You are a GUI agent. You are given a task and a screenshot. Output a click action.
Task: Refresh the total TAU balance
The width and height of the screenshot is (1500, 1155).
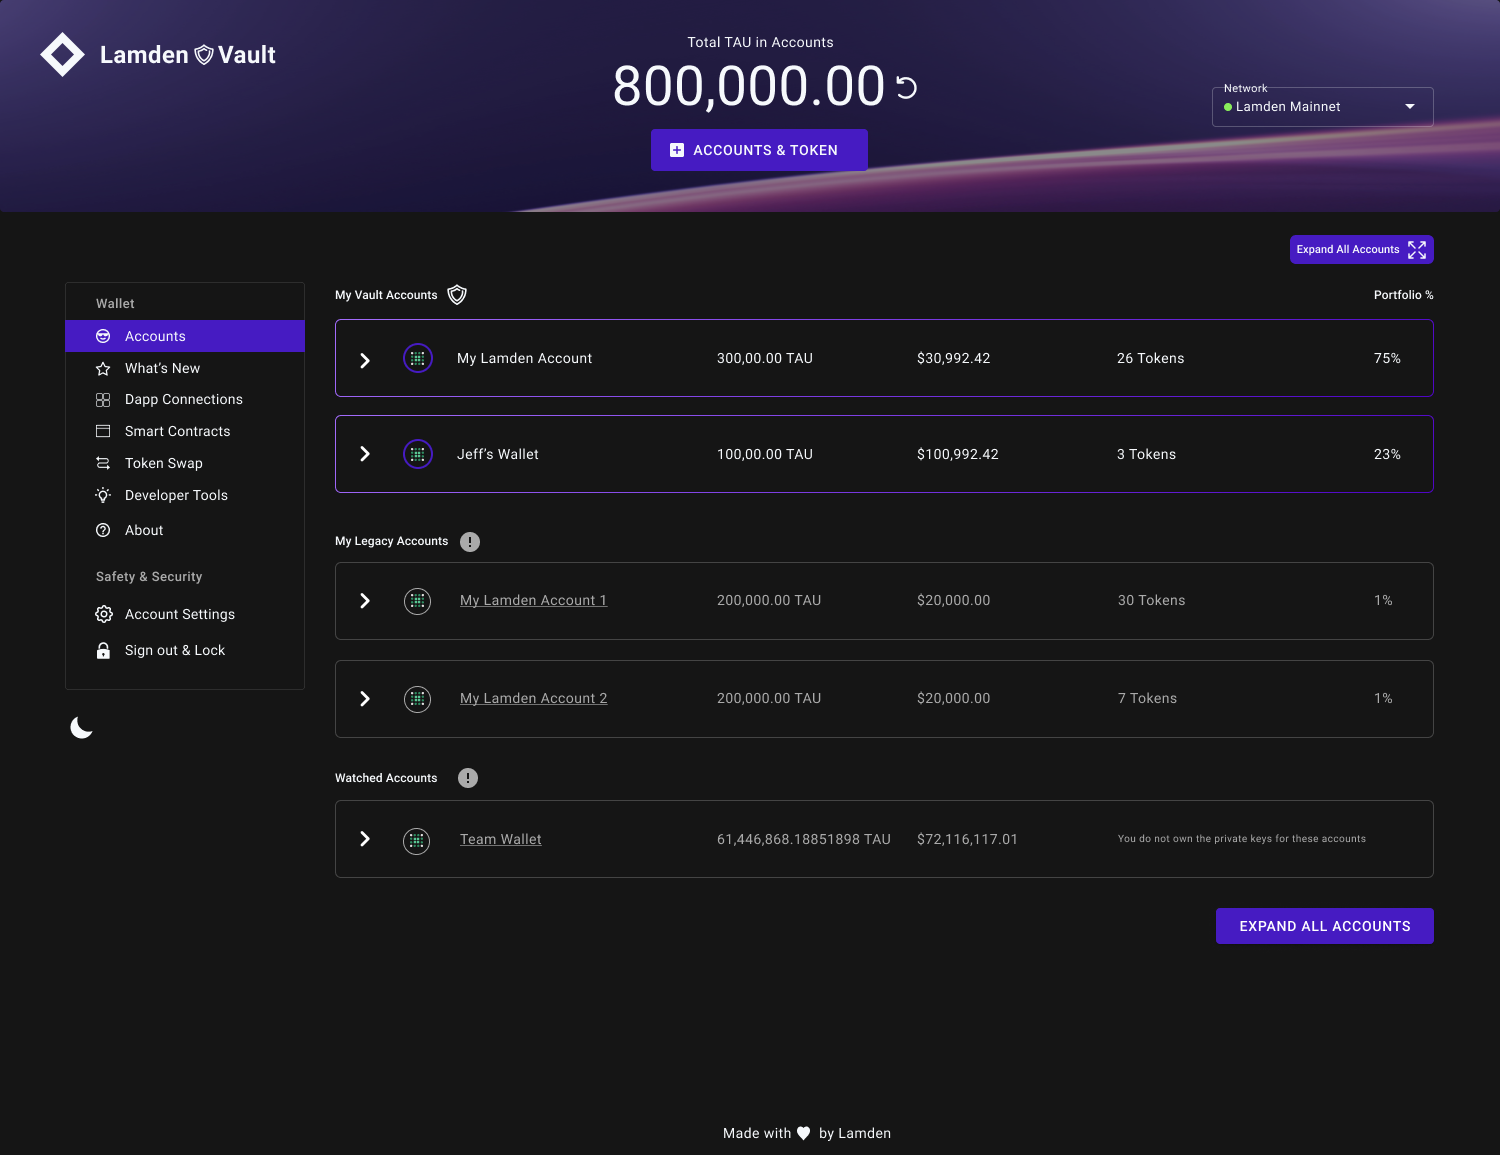tap(906, 88)
